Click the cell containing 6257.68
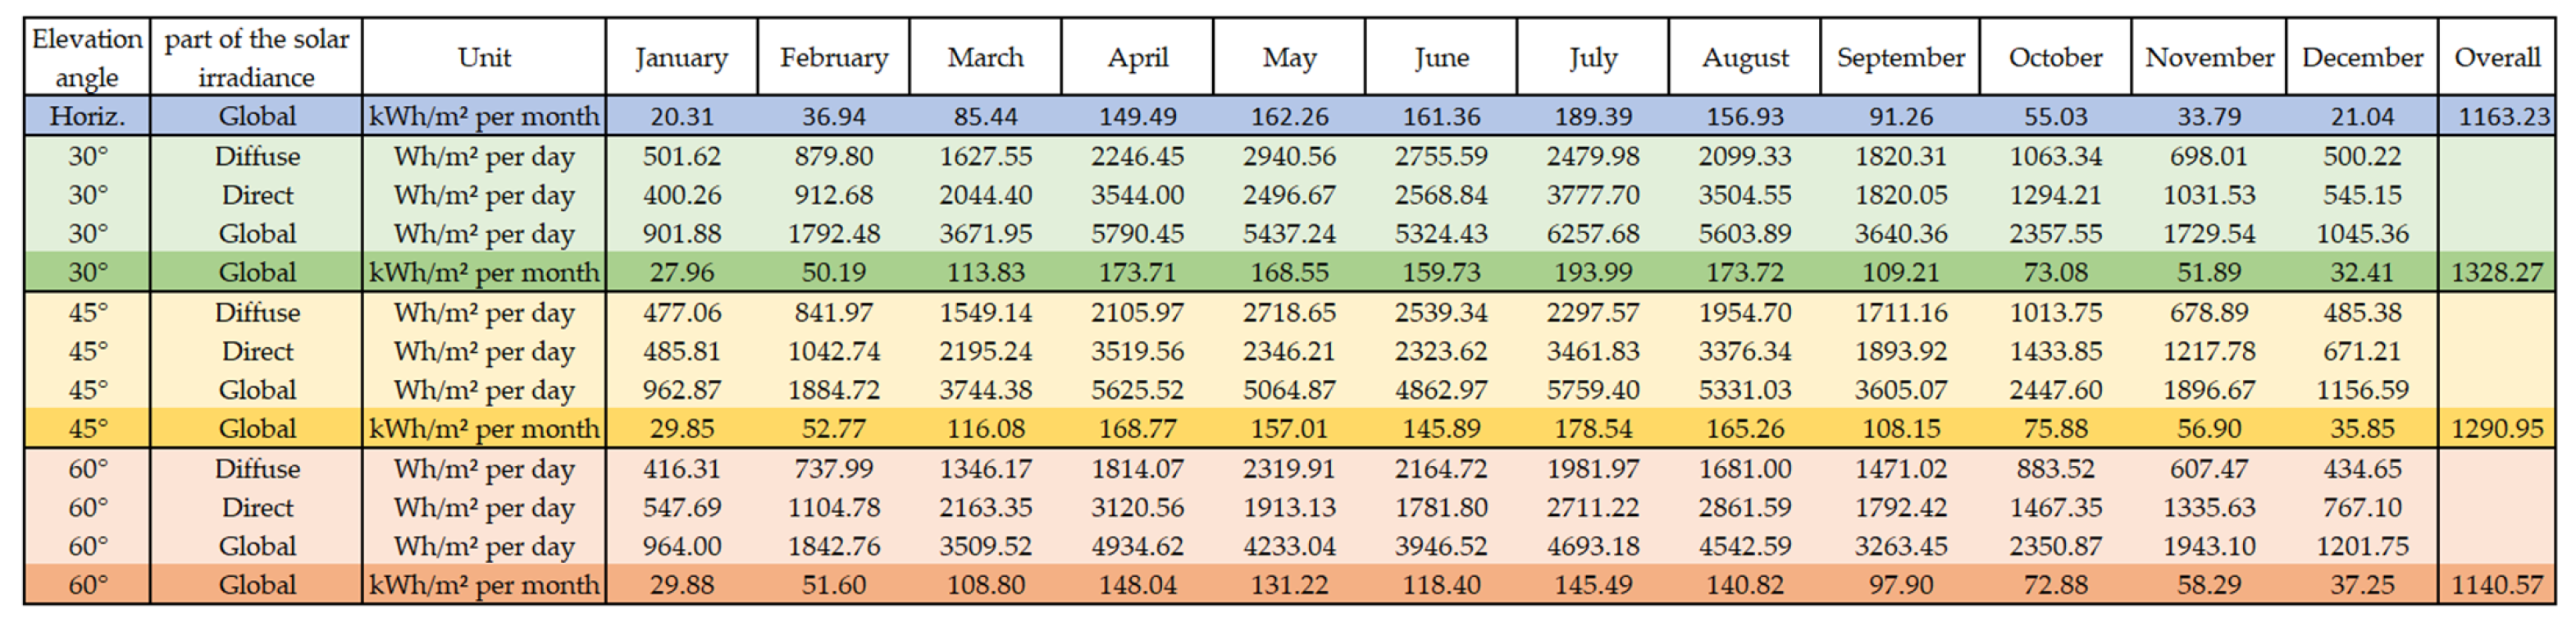Image resolution: width=2576 pixels, height=622 pixels. [x=1593, y=234]
